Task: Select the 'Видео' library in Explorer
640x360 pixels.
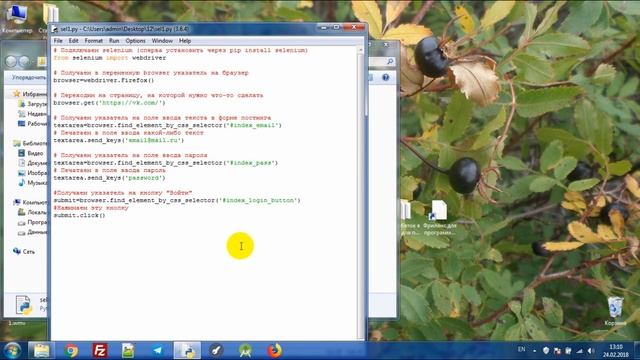Action: [x=31, y=153]
